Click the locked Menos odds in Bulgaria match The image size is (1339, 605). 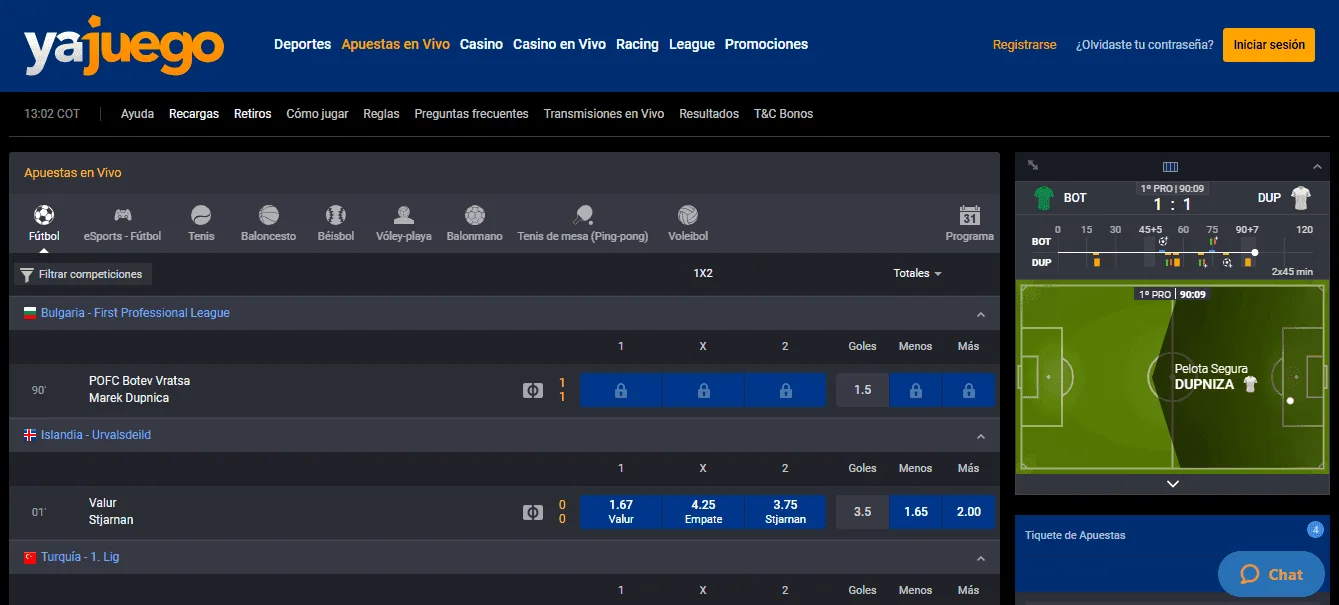(x=916, y=390)
